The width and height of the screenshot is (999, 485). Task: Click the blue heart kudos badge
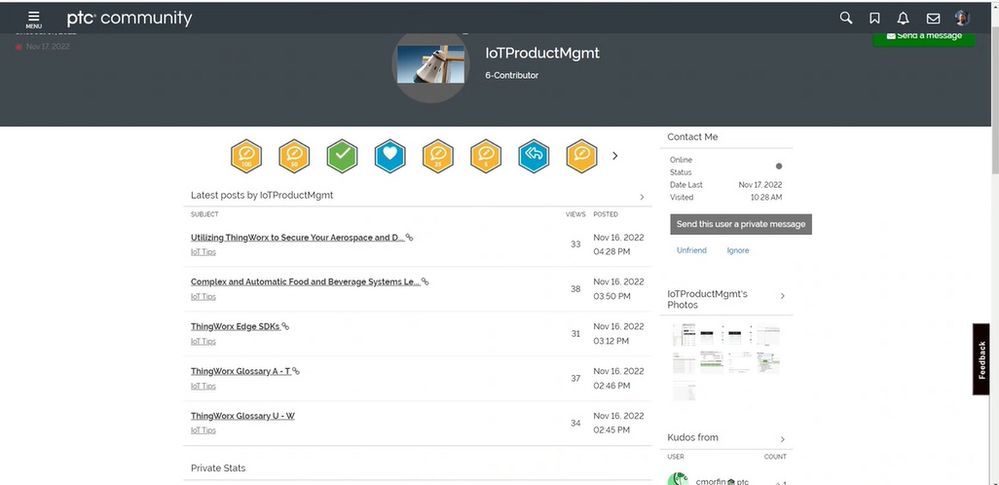[390, 156]
